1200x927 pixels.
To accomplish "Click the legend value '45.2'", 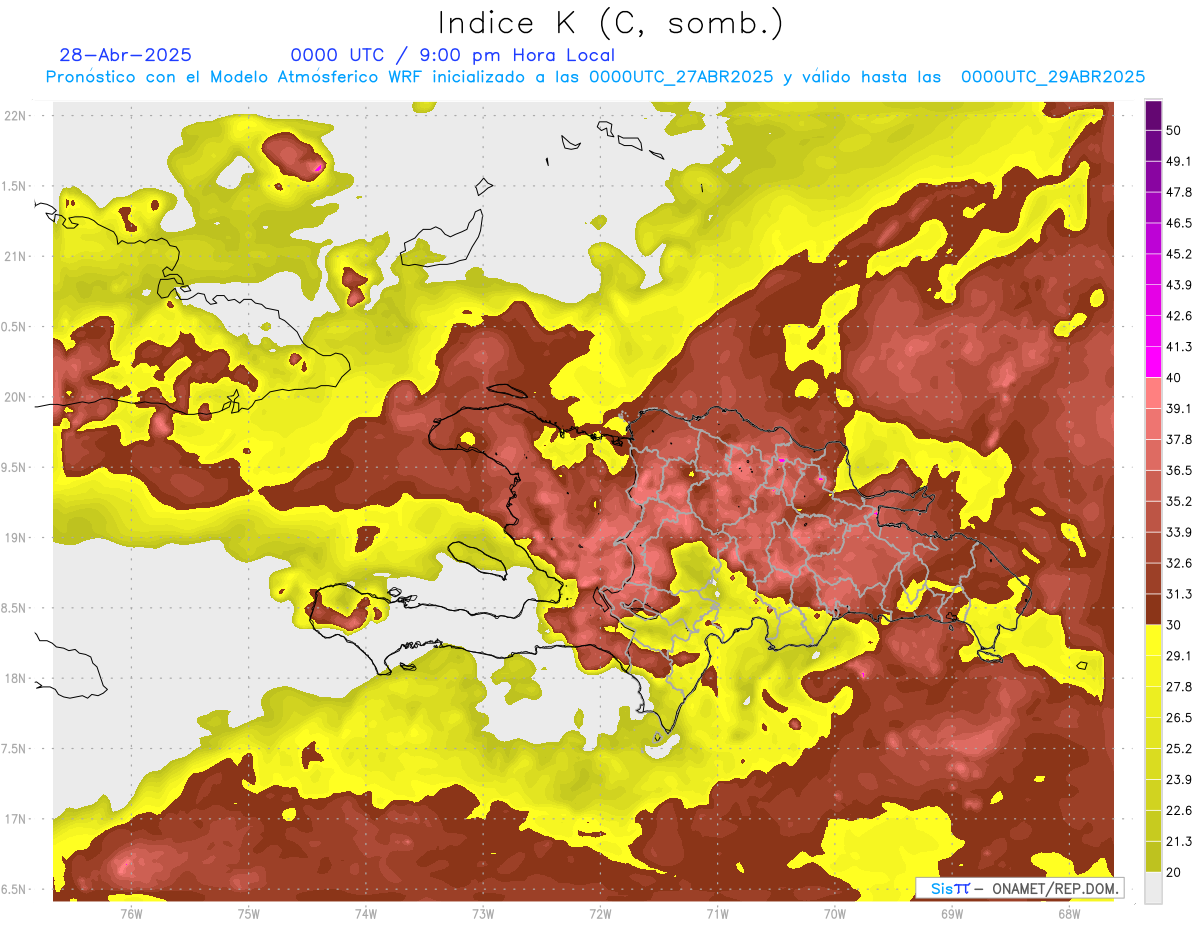I will [1179, 254].
